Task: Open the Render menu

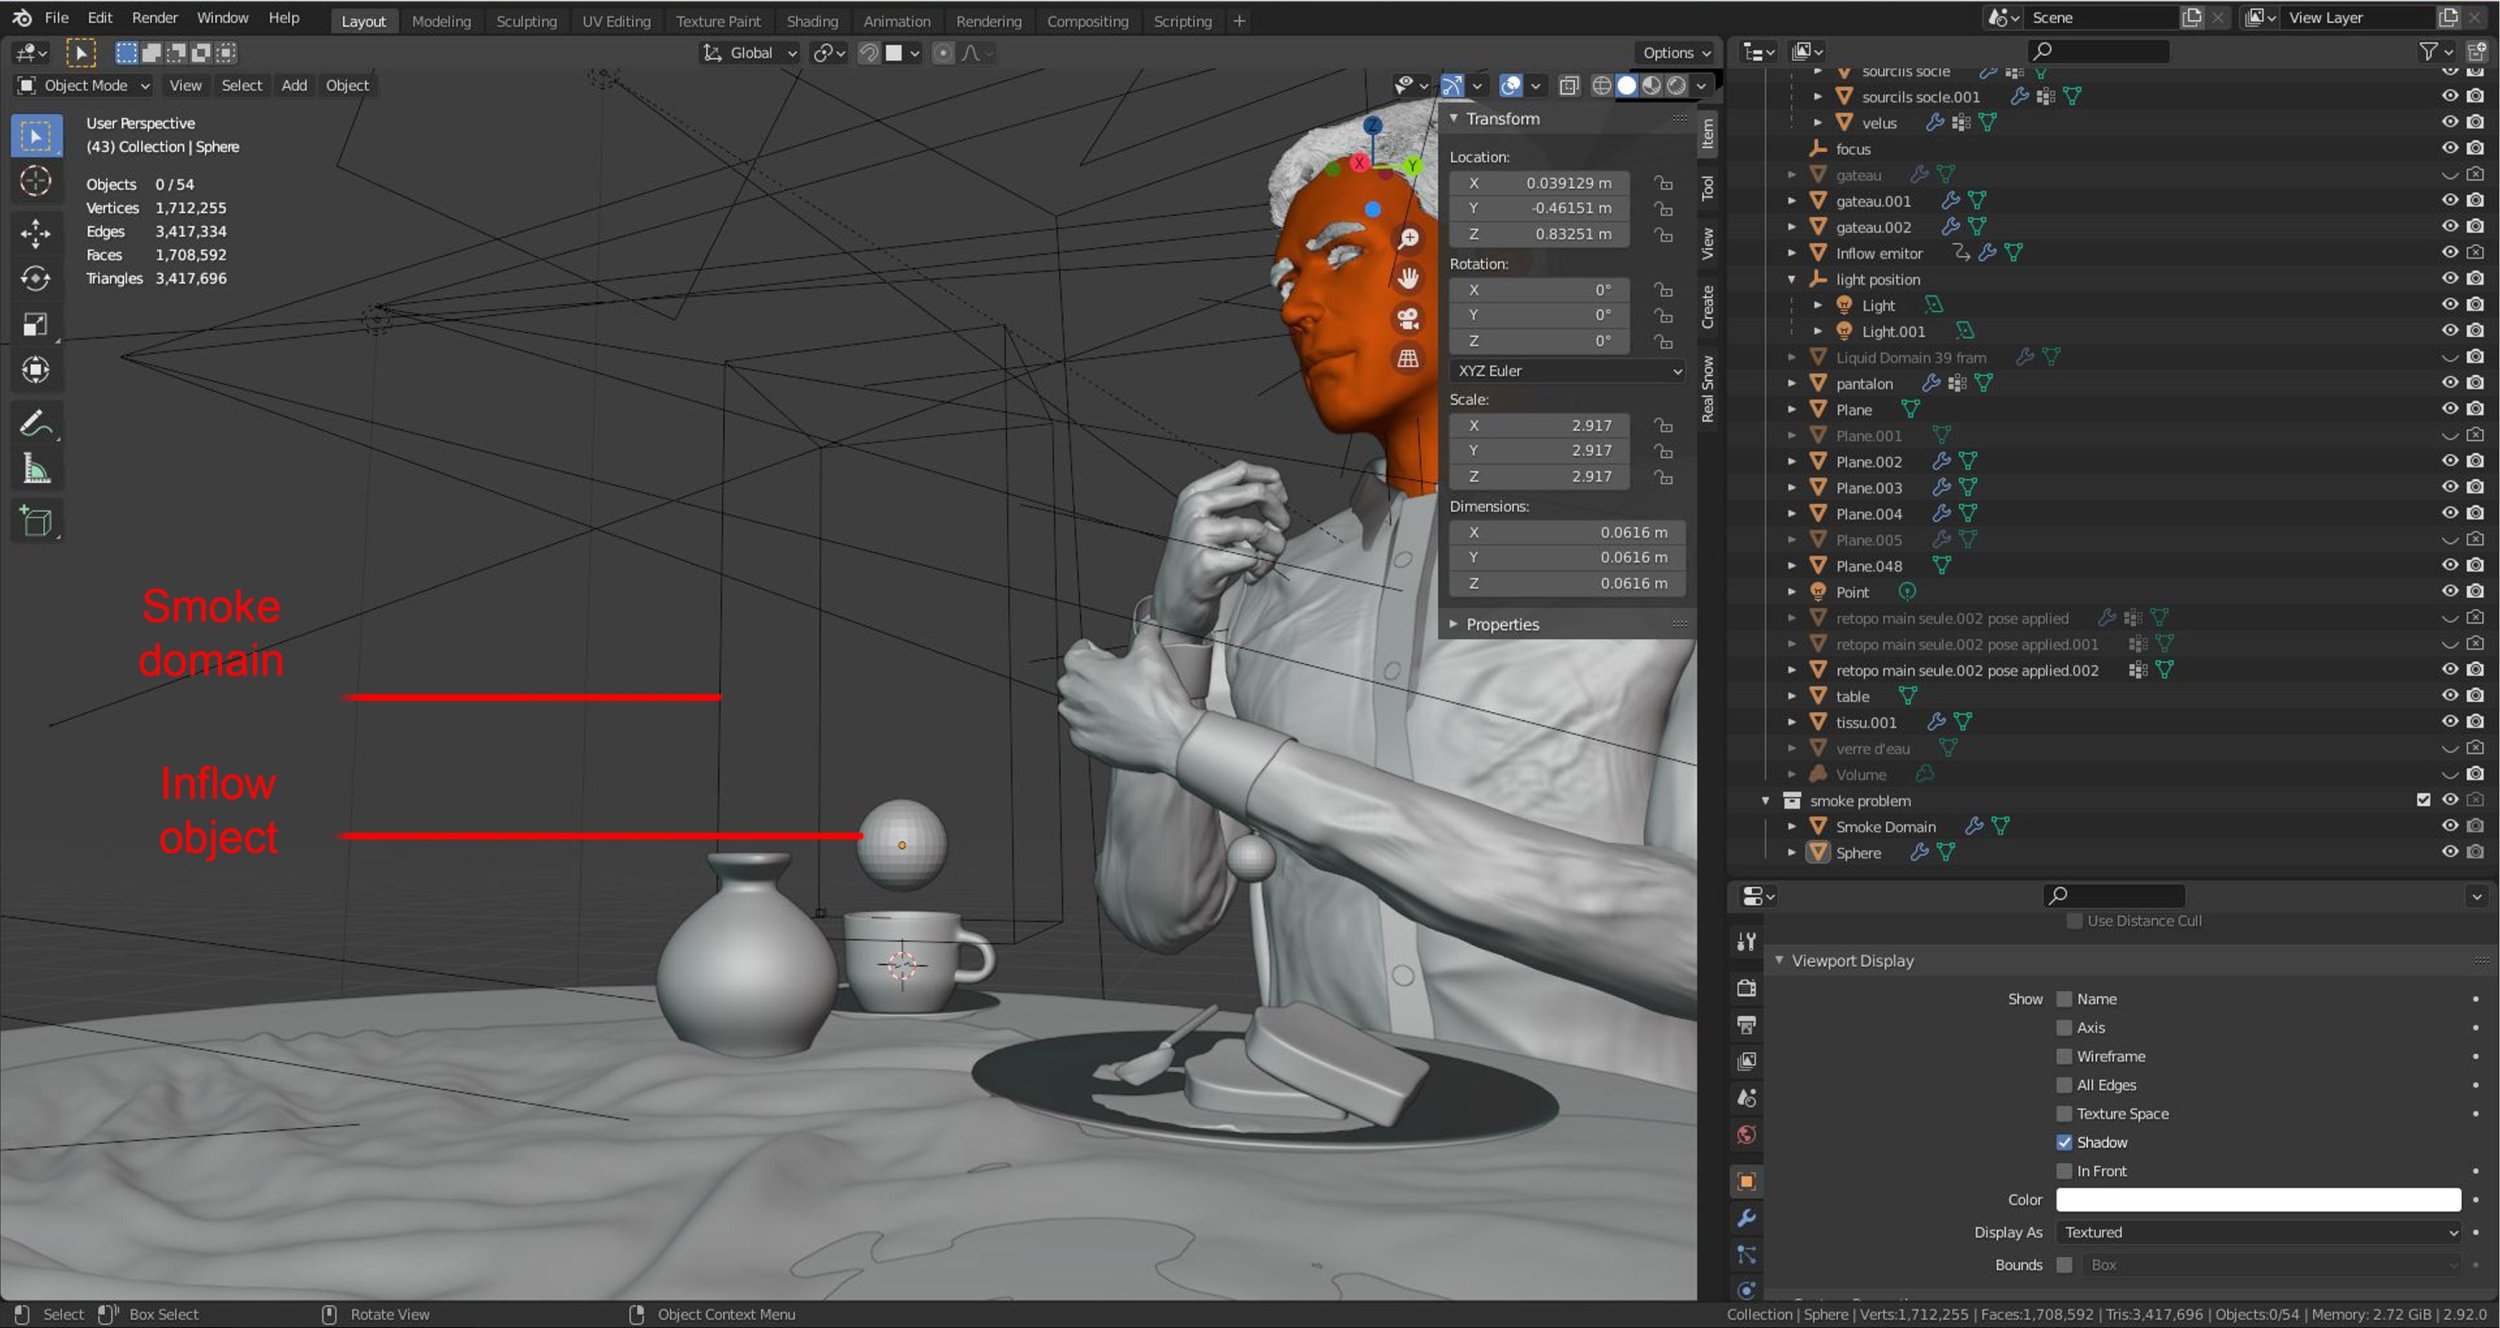Action: point(154,18)
